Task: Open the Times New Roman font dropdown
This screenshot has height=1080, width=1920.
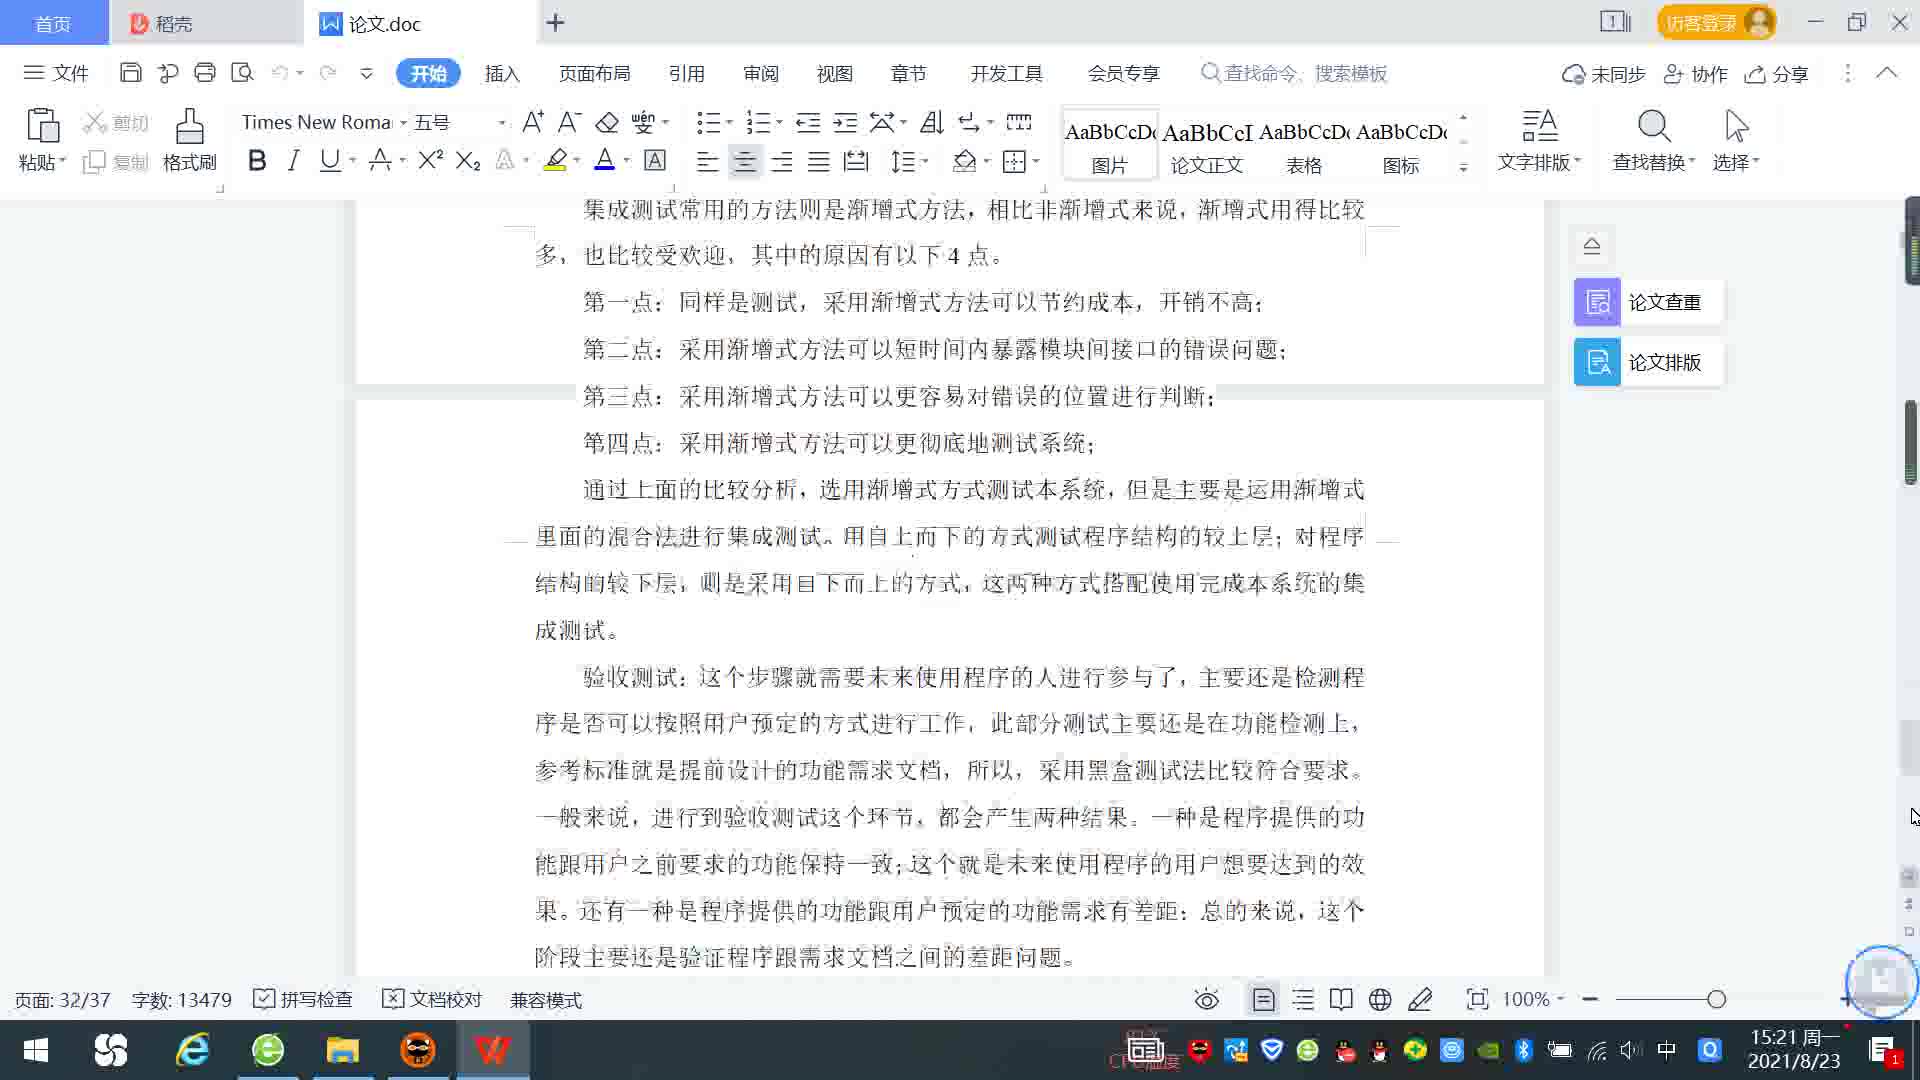Action: point(403,122)
